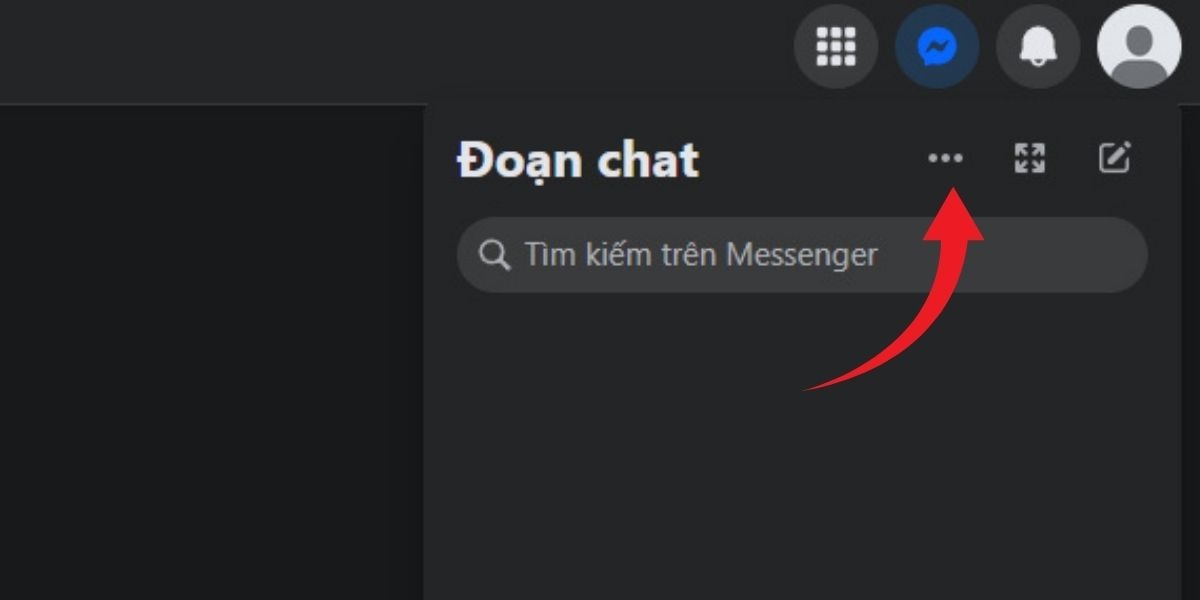Select the Menu shortcut in top bar
Image resolution: width=1200 pixels, height=600 pixels.
(836, 46)
